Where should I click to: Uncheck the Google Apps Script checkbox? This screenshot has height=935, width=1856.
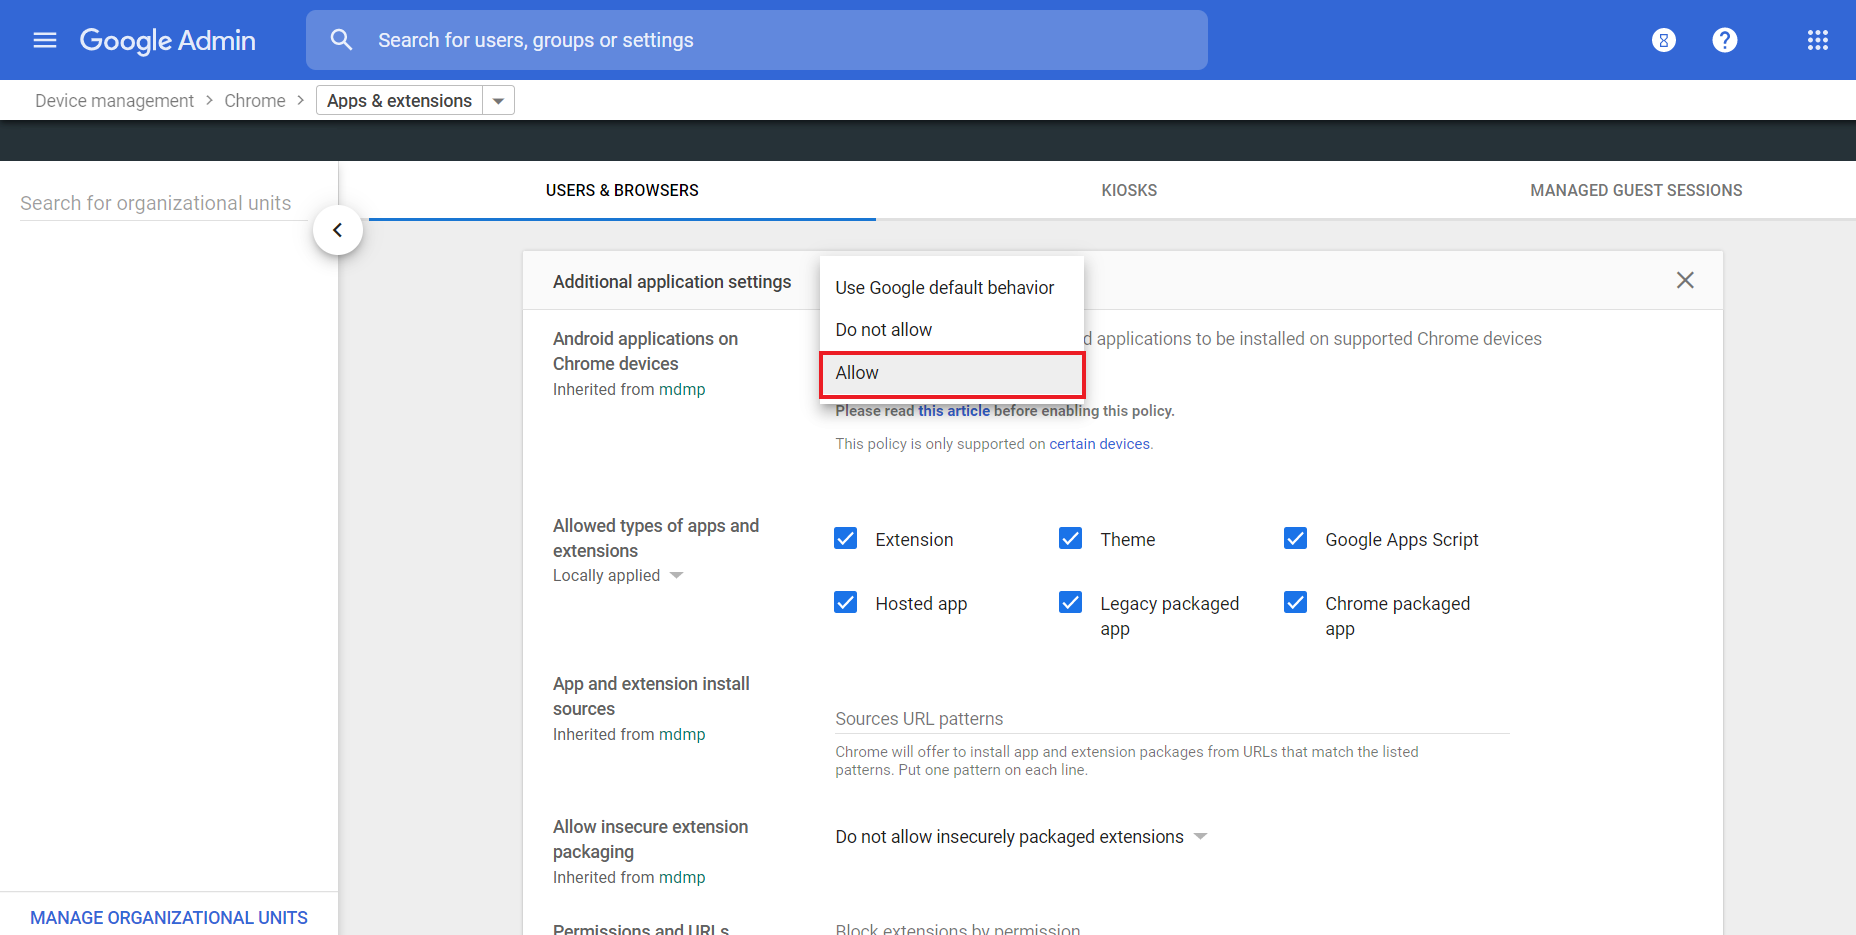click(x=1296, y=539)
